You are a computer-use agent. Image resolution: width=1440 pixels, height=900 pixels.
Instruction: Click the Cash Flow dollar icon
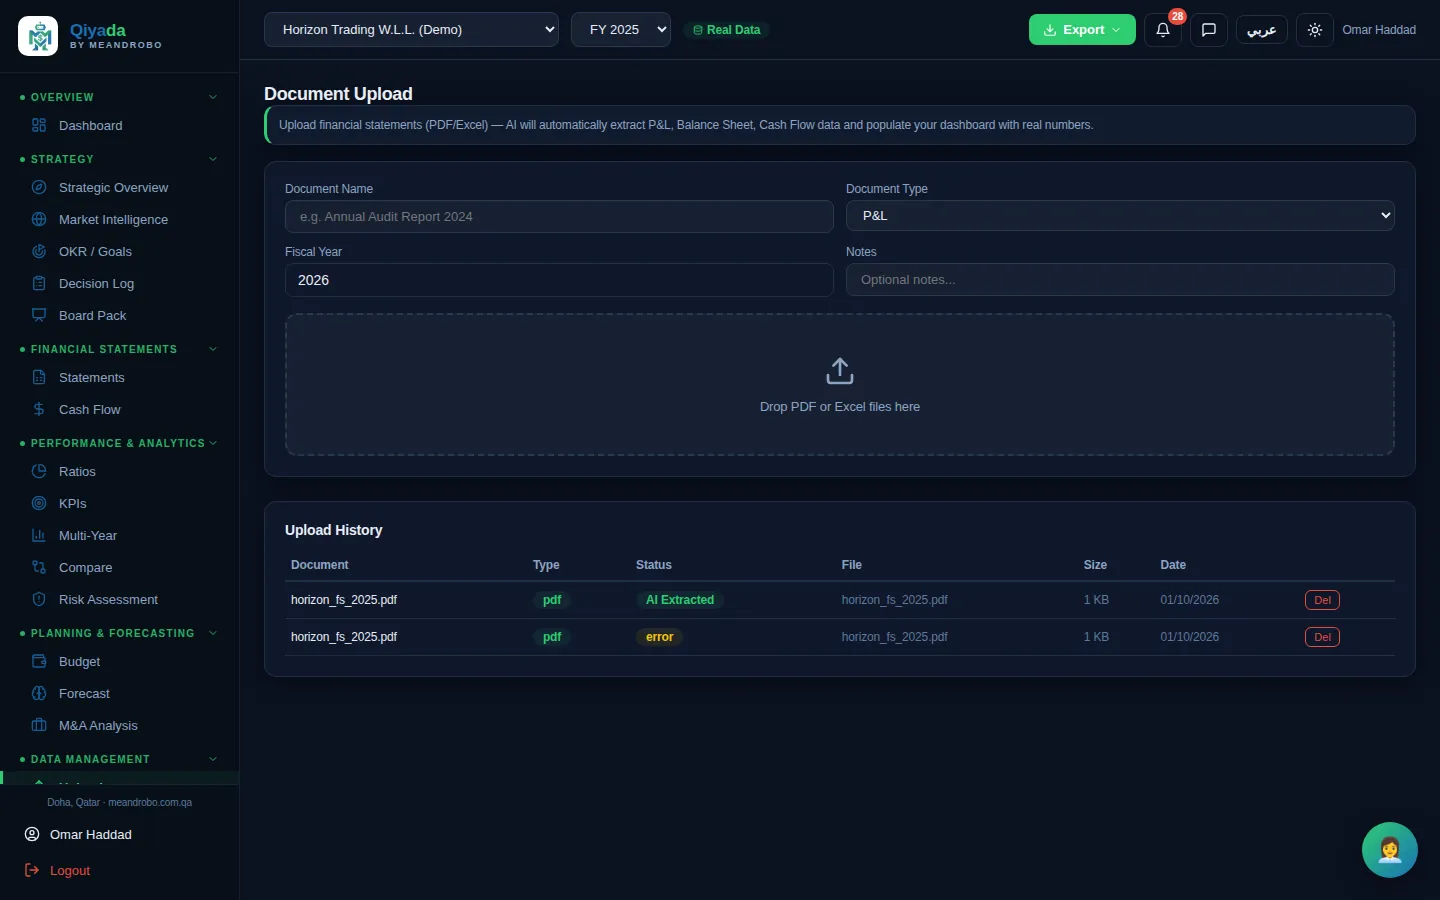pos(39,409)
